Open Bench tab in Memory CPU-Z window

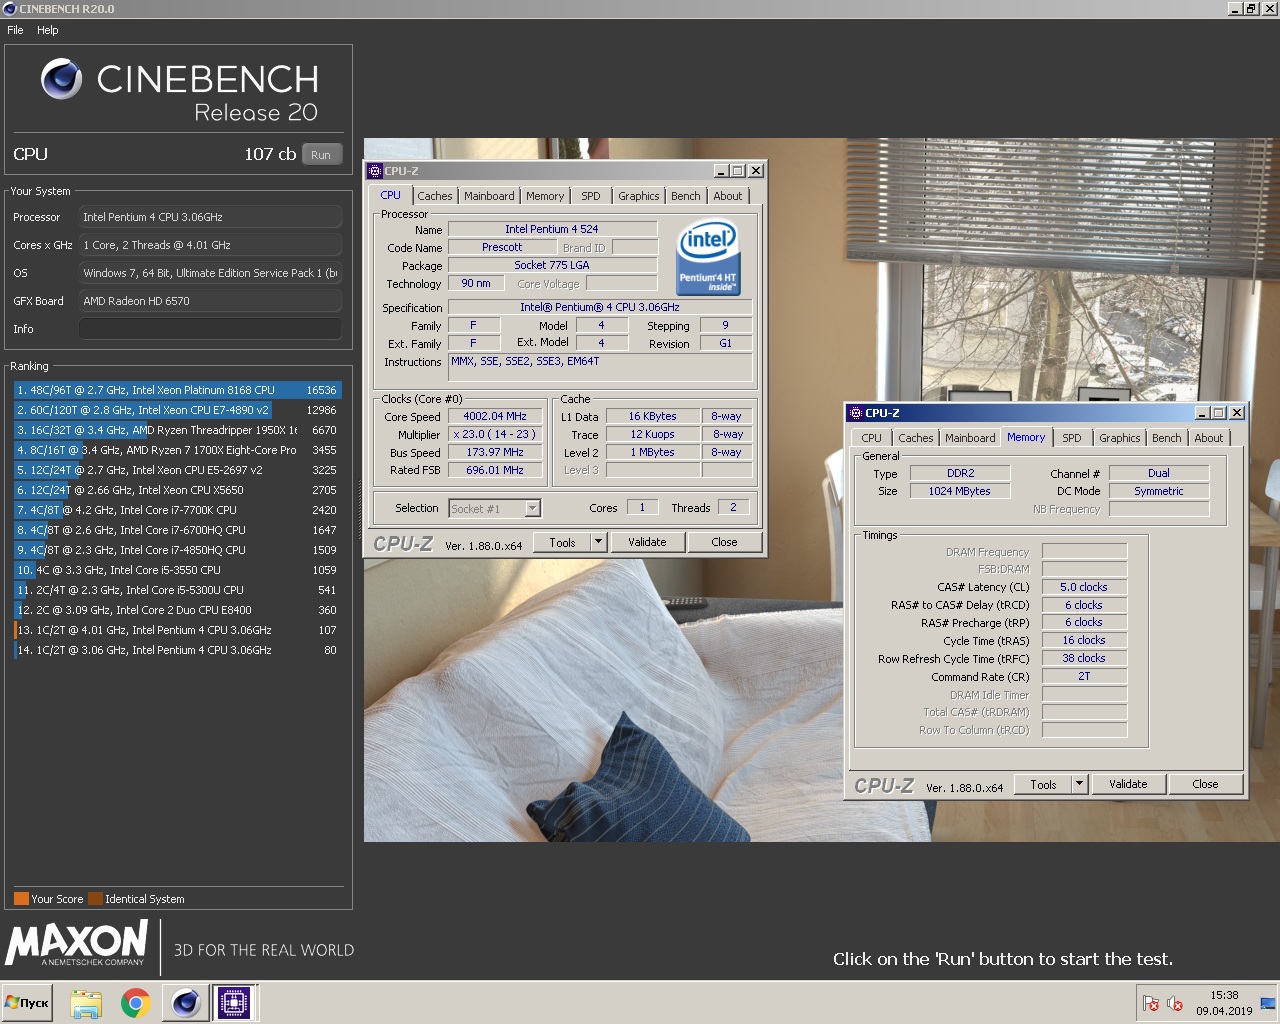[x=1167, y=438]
